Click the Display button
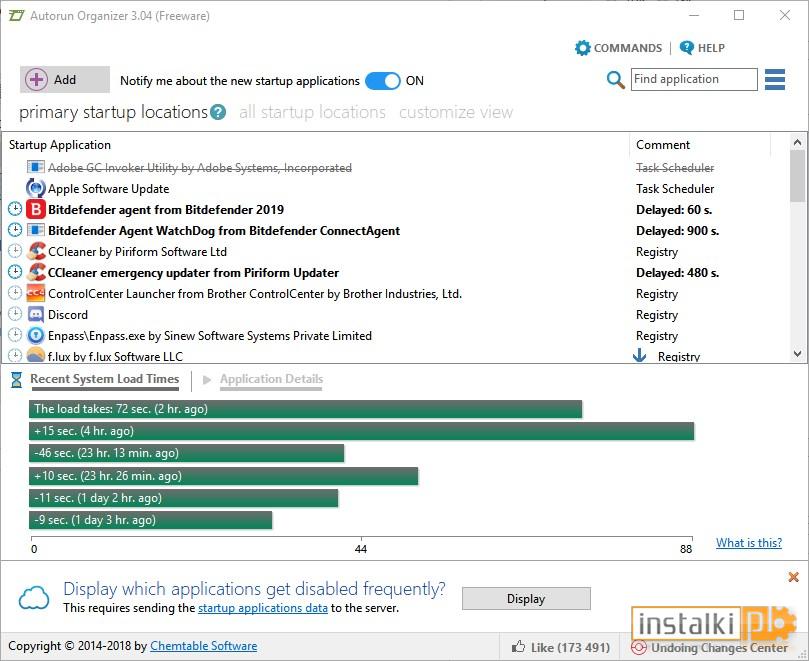Viewport: 809px width, 661px height. (x=526, y=599)
